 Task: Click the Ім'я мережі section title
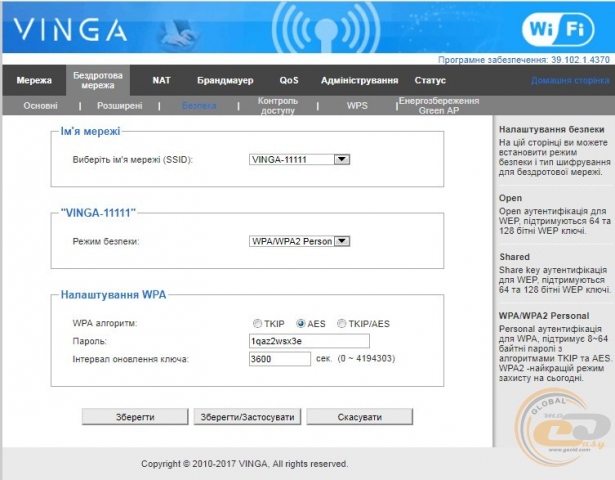point(90,131)
